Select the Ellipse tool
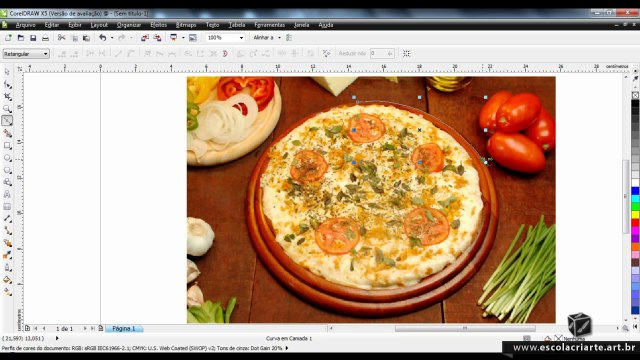This screenshot has height=360, width=640. pyautogui.click(x=7, y=158)
